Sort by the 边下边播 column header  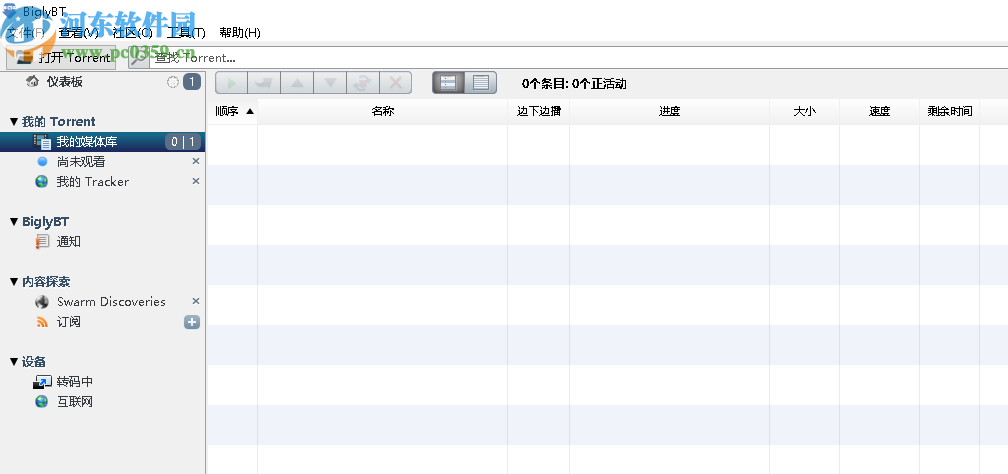539,111
